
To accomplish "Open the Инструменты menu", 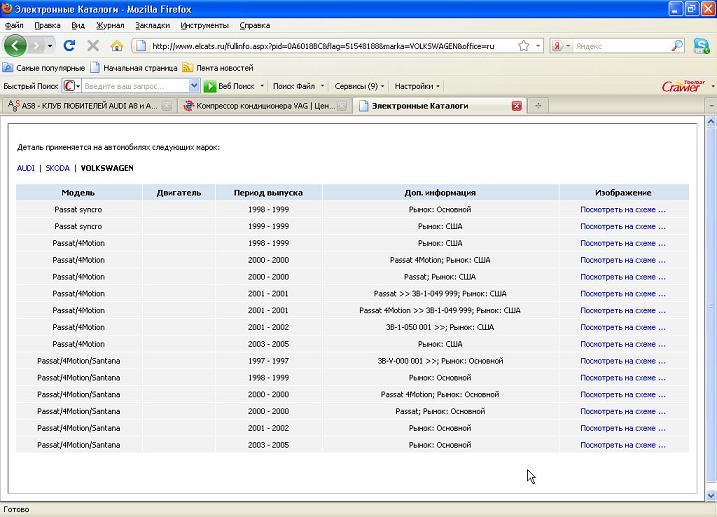I will click(204, 26).
